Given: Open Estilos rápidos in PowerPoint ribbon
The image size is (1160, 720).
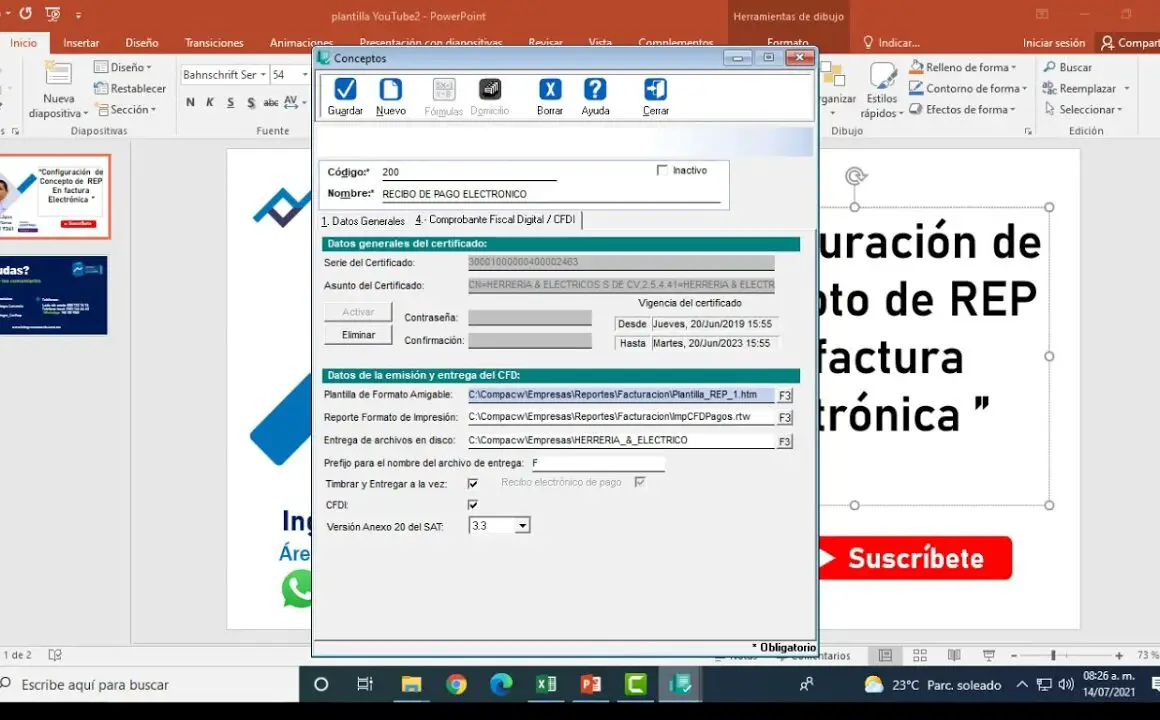Looking at the screenshot, I should (x=882, y=90).
